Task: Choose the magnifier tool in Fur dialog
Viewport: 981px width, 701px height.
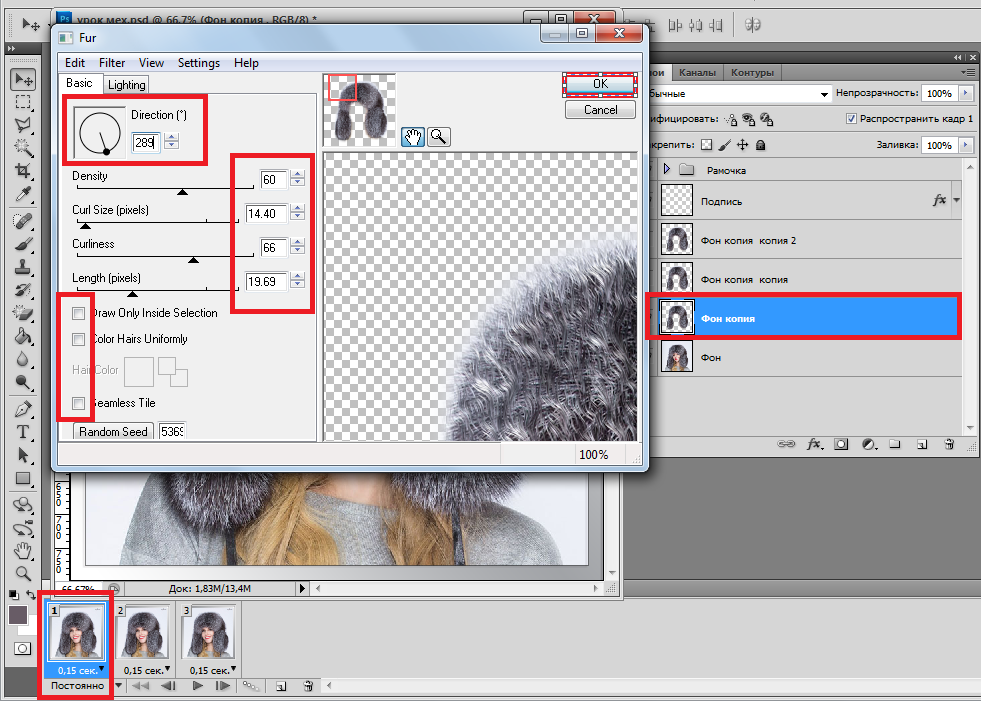Action: tap(439, 136)
